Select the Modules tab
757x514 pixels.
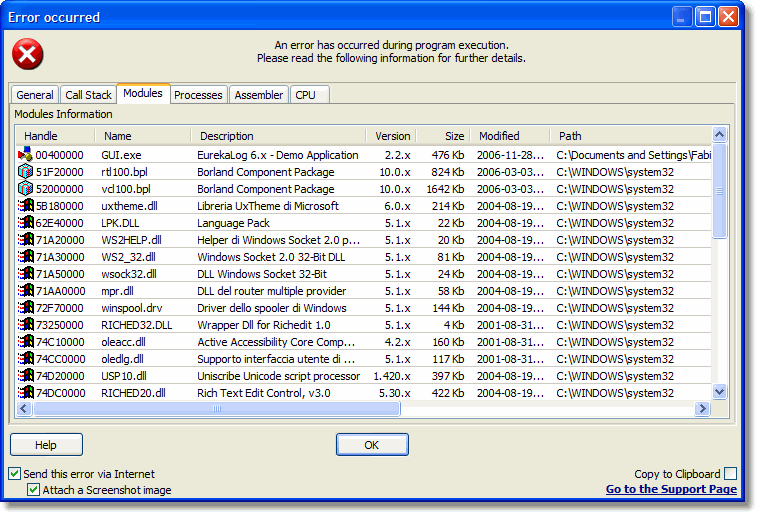(x=143, y=93)
